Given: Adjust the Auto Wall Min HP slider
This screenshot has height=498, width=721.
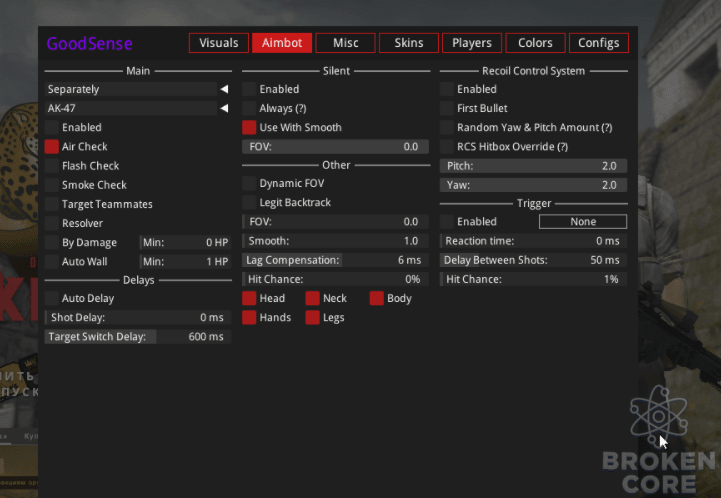Looking at the screenshot, I should 185,262.
